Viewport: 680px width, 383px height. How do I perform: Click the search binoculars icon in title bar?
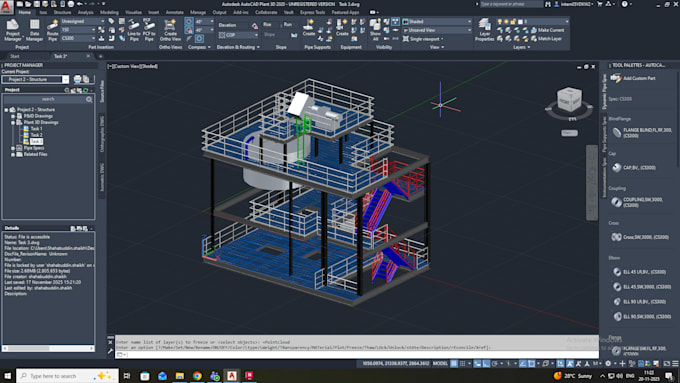(x=548, y=4)
